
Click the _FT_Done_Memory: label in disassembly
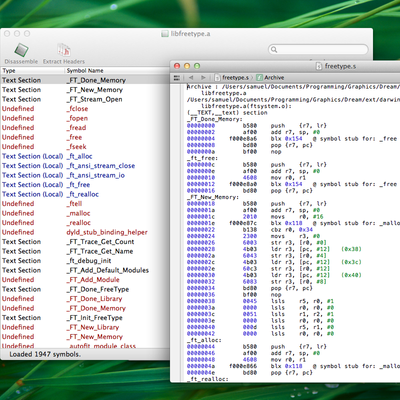215,119
